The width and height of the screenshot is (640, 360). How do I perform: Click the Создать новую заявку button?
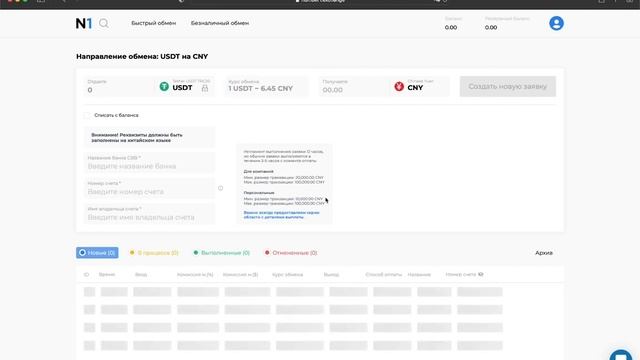pyautogui.click(x=508, y=87)
